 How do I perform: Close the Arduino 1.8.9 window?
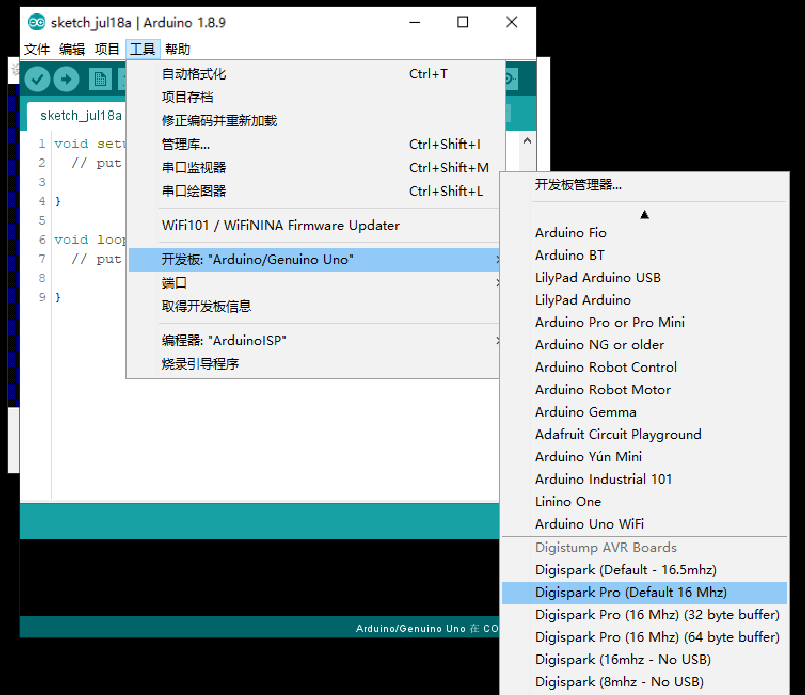pos(512,23)
